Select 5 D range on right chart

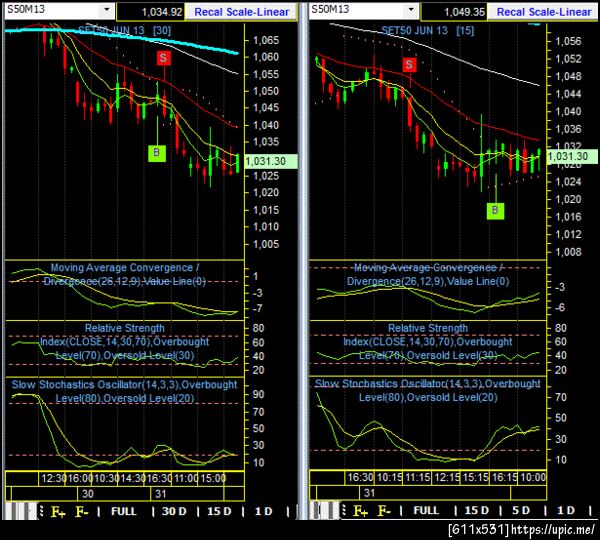[x=521, y=511]
